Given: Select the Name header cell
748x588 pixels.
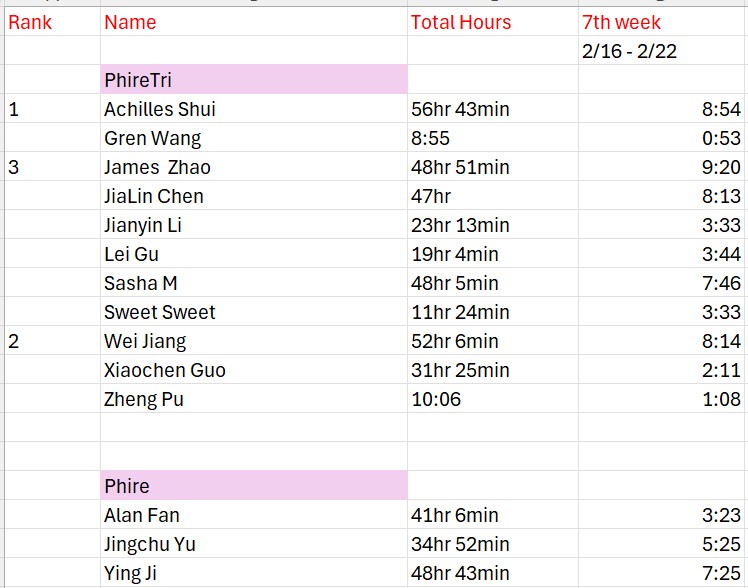Looking at the screenshot, I should point(254,22).
